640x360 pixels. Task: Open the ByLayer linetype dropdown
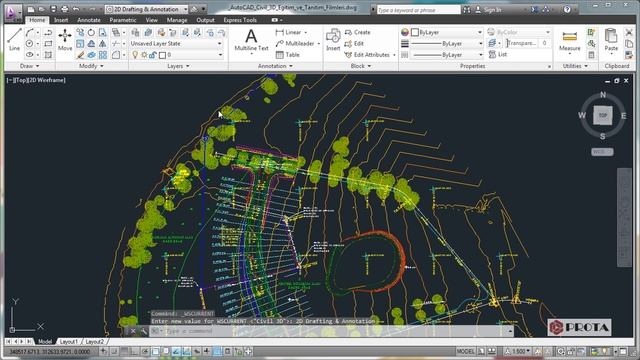447,54
